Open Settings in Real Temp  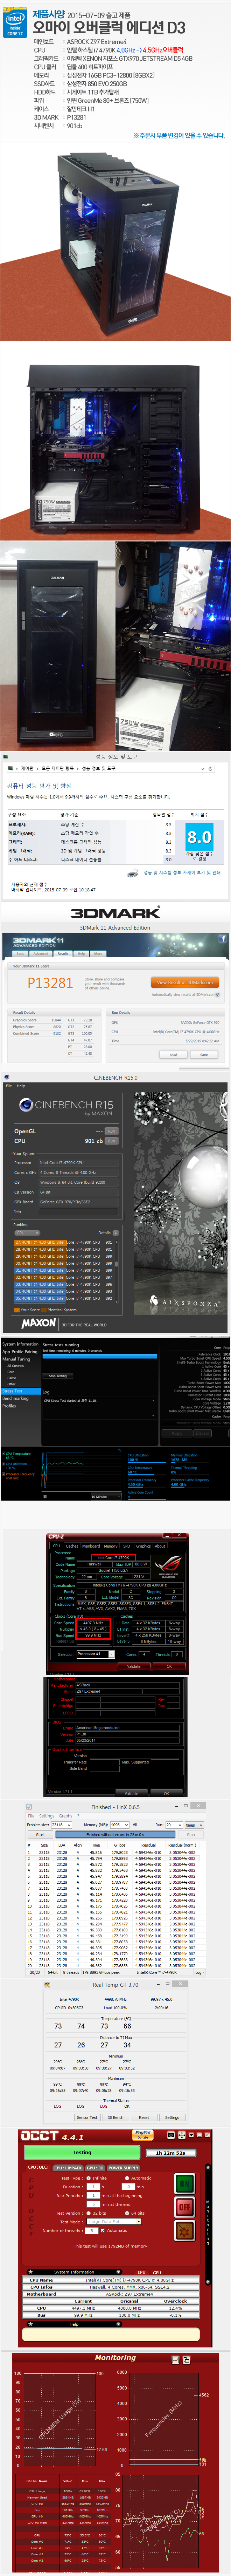click(x=172, y=2117)
